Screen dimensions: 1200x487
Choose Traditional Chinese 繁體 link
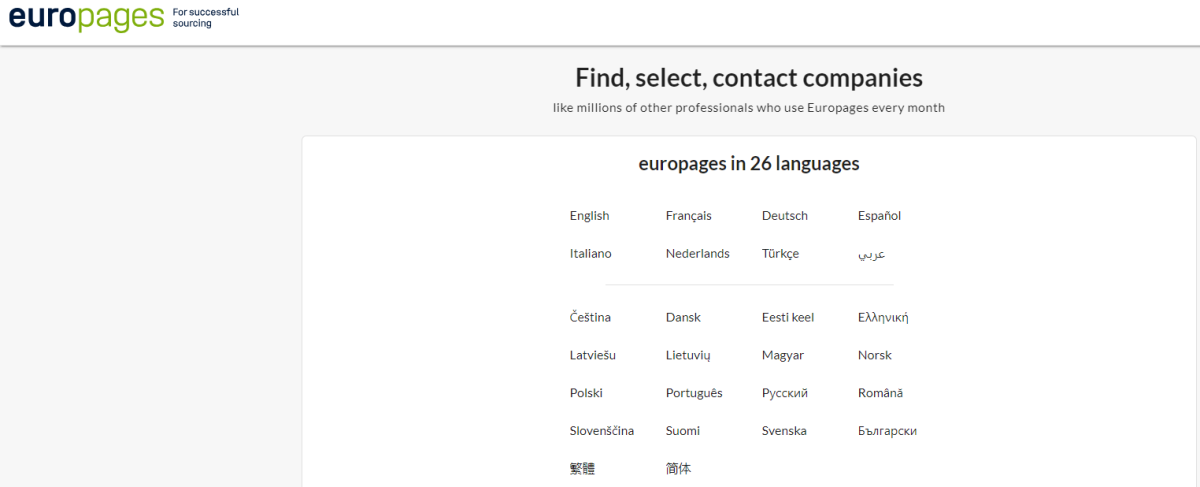[582, 468]
